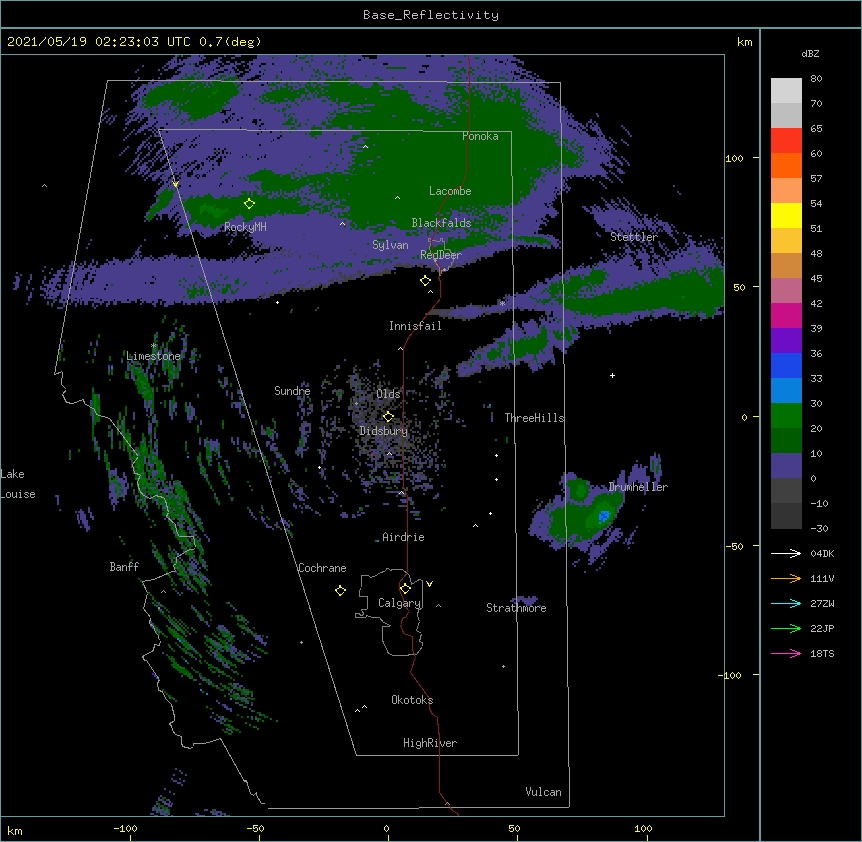The image size is (862, 842).
Task: Click the white plus marker east of ThreeHills
Action: tap(612, 375)
